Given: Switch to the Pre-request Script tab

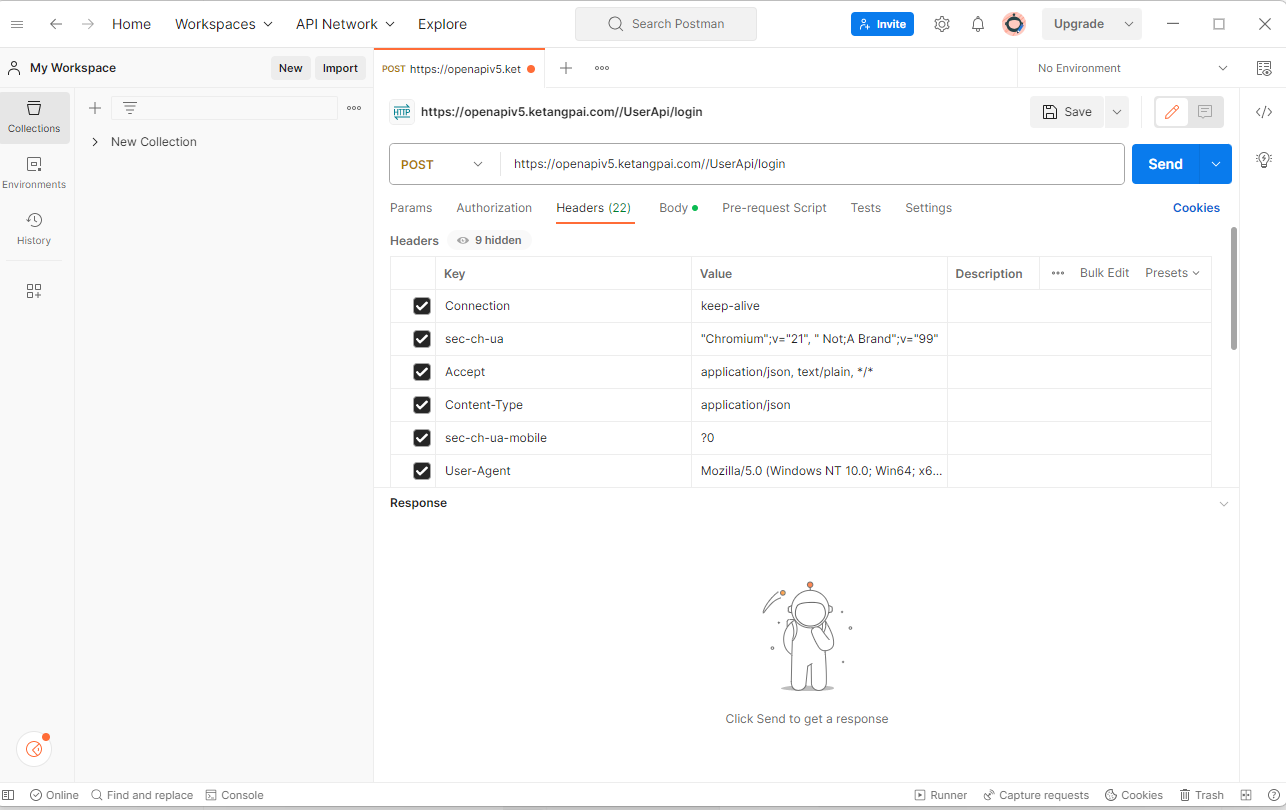Looking at the screenshot, I should click(x=774, y=208).
